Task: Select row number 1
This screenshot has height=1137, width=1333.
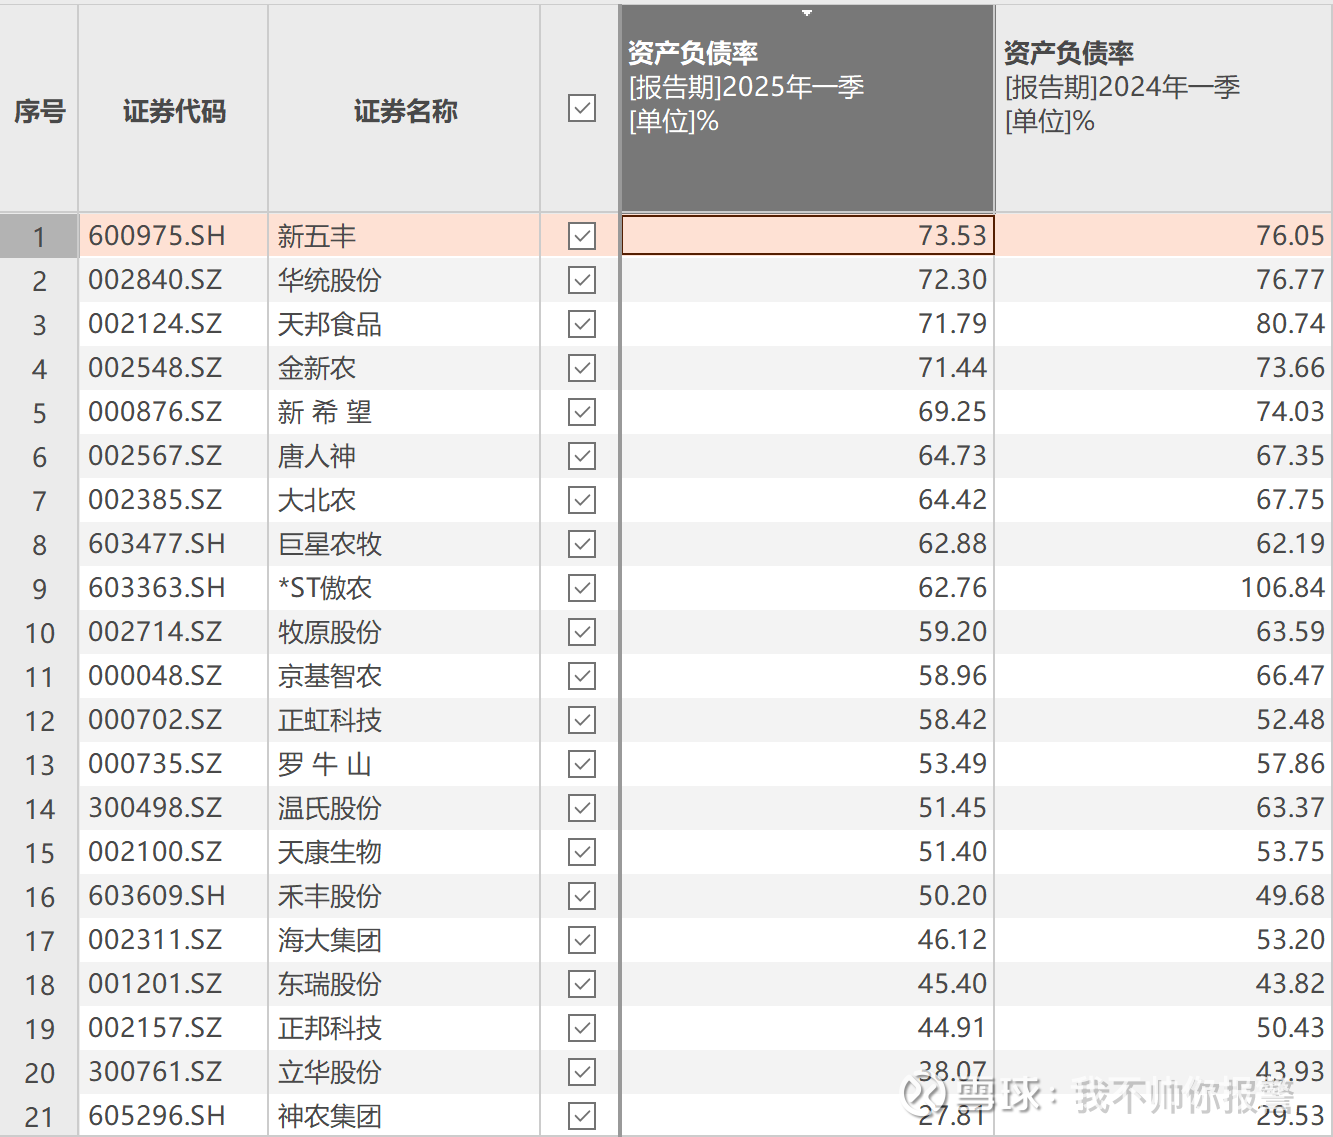Action: (x=39, y=236)
